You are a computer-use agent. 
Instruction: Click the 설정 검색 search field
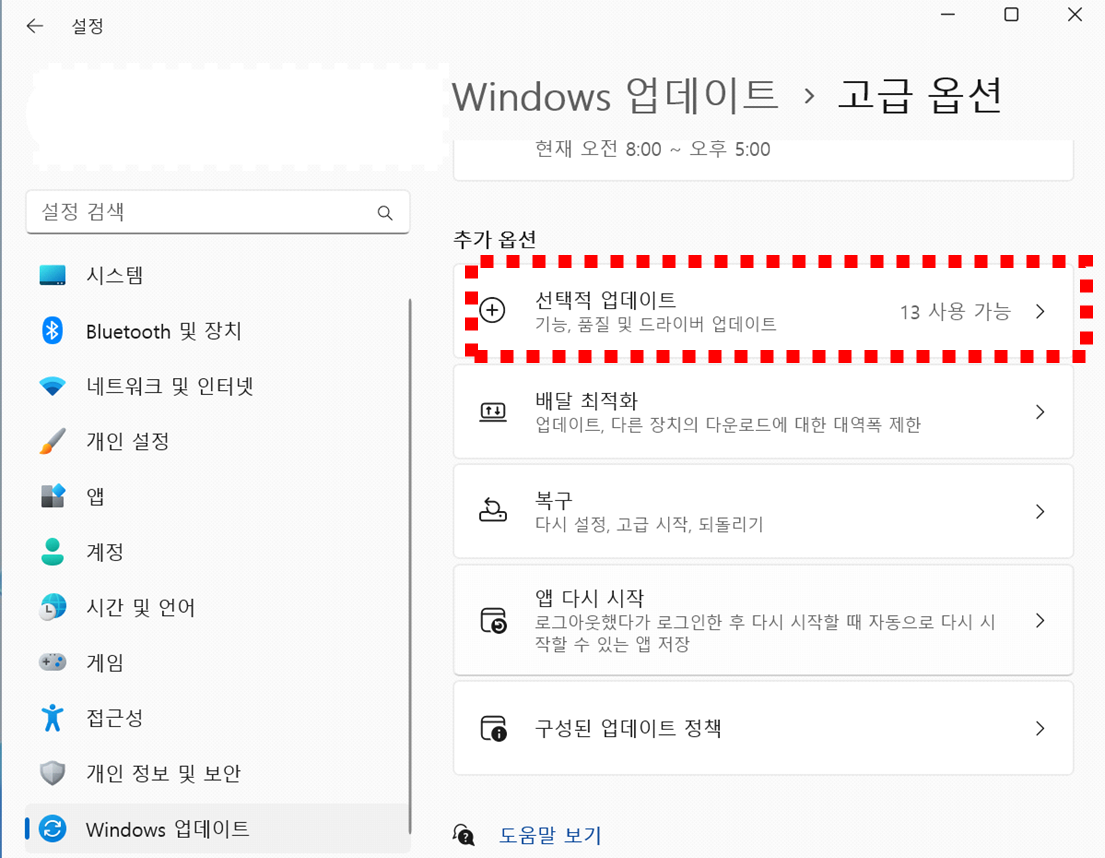pos(217,212)
